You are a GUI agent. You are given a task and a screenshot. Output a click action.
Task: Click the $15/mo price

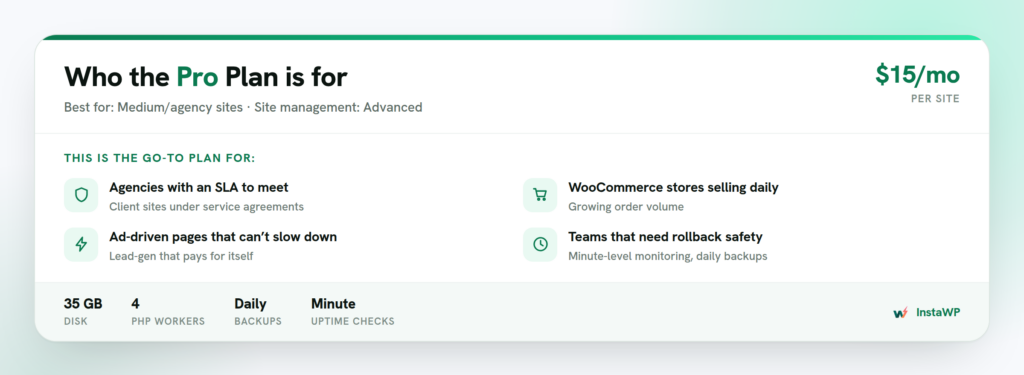918,75
